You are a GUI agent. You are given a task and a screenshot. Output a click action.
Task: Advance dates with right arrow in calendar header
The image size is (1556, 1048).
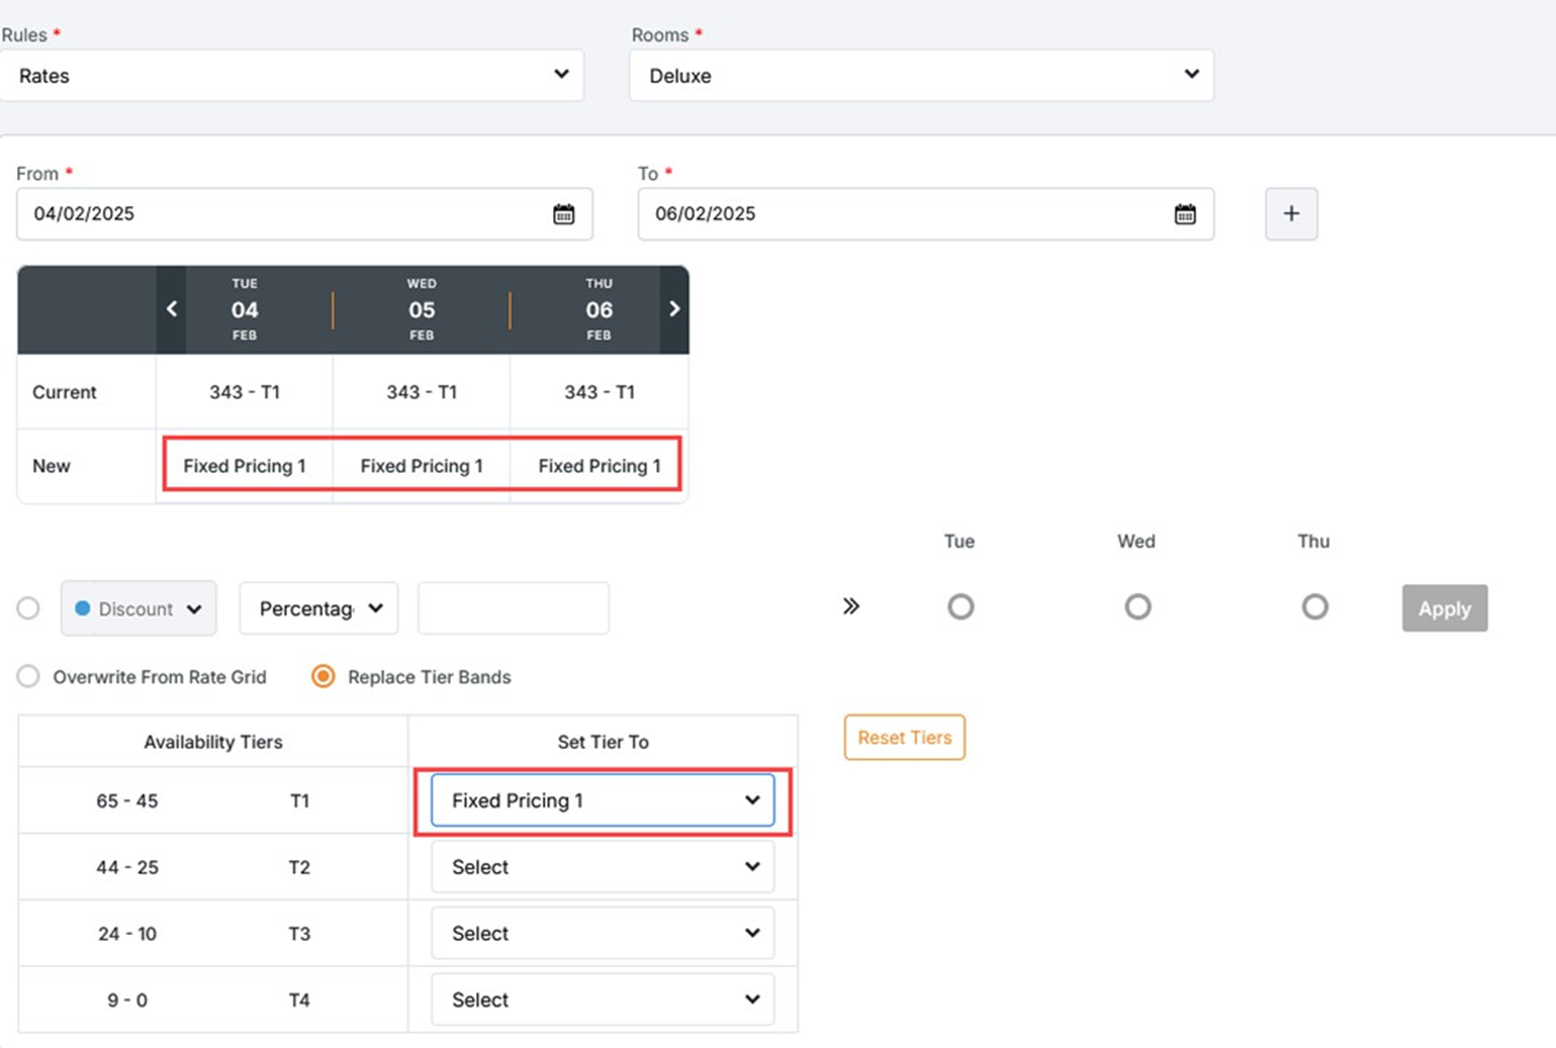point(674,309)
